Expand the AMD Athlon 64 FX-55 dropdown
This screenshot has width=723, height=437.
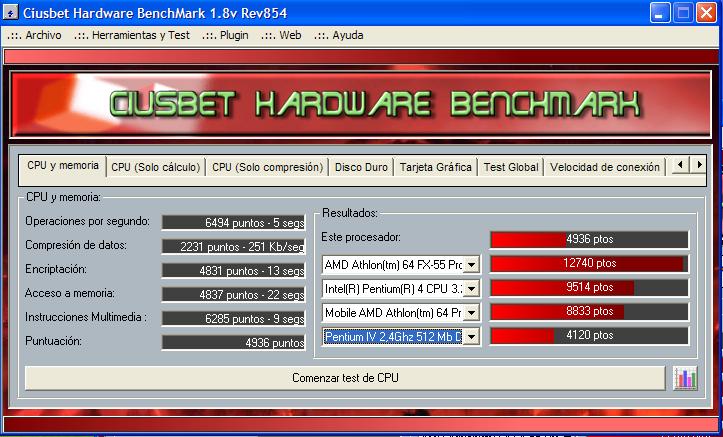[472, 264]
